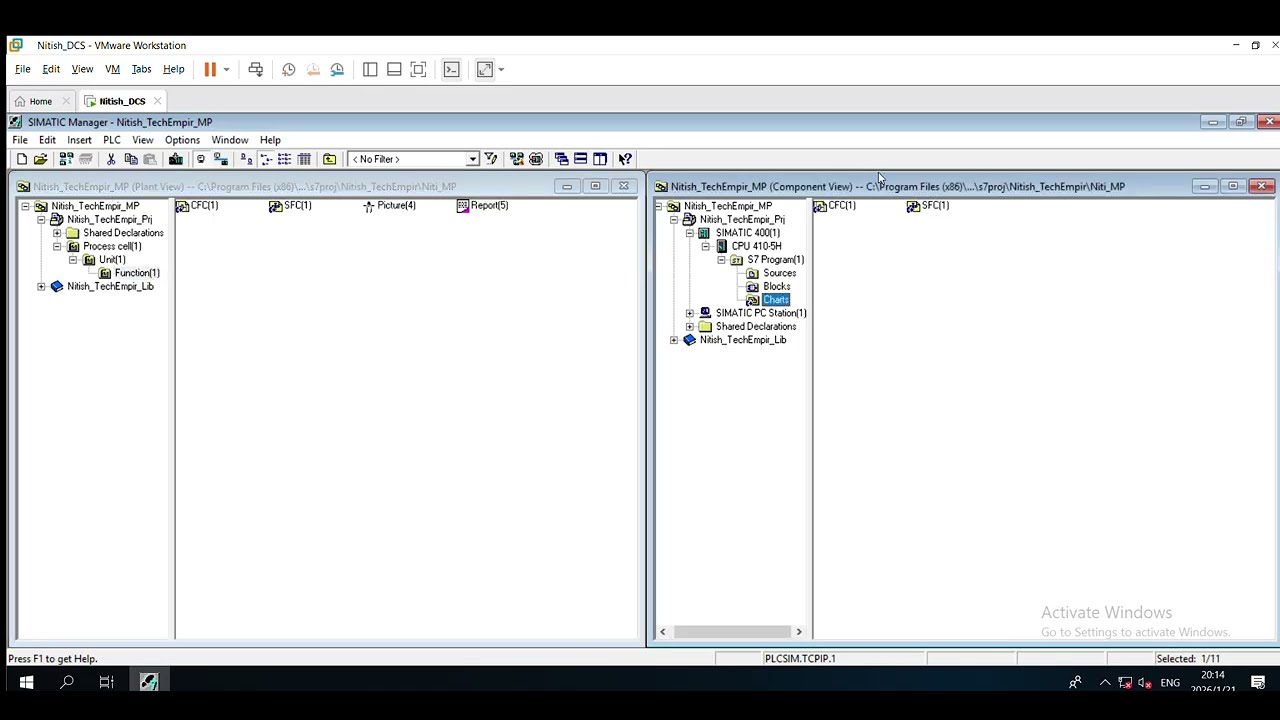Open the stretch guest dropdown arrow
This screenshot has width=1280, height=720.
click(x=501, y=69)
